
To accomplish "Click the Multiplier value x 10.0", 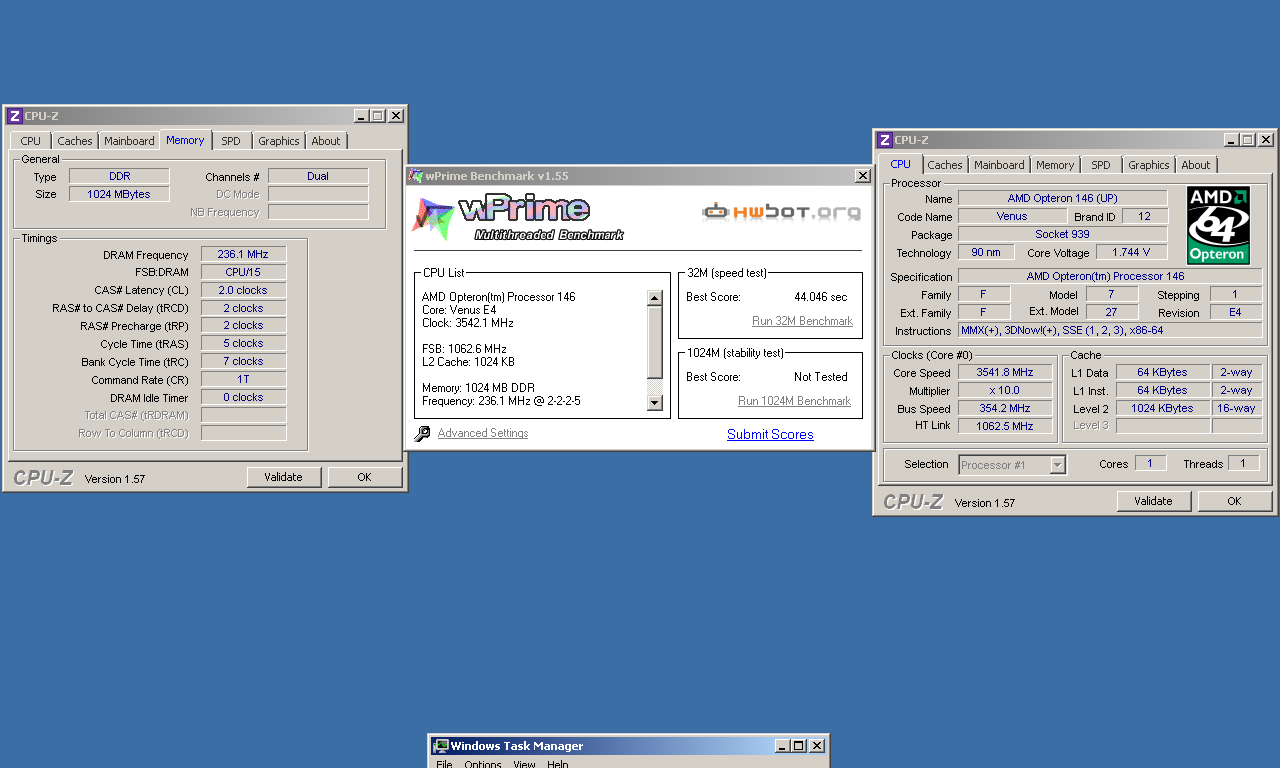I will (x=1005, y=390).
